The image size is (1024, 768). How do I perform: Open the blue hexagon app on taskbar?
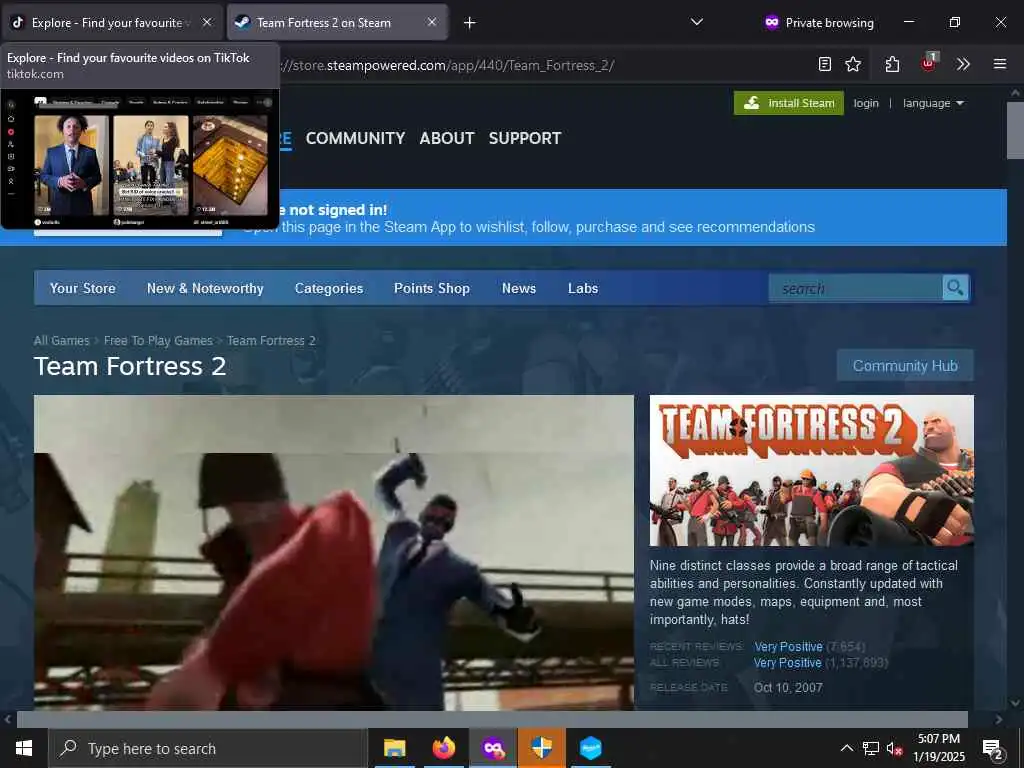point(590,748)
